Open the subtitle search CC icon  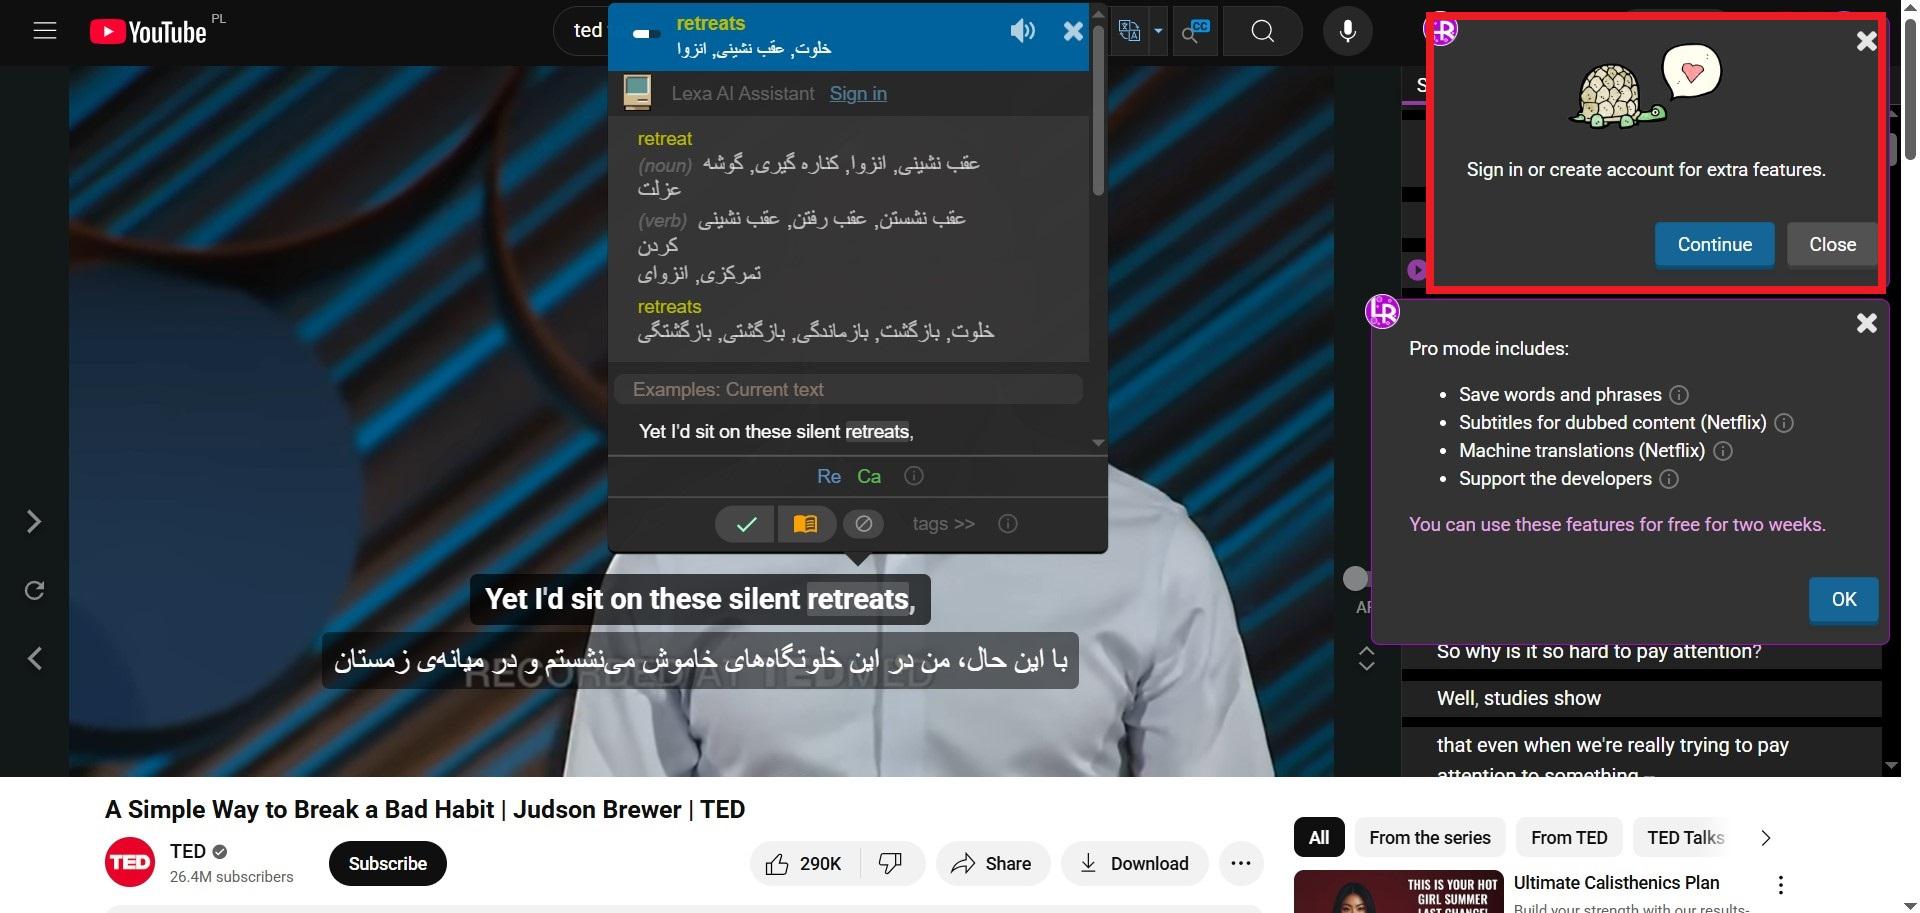(1195, 32)
